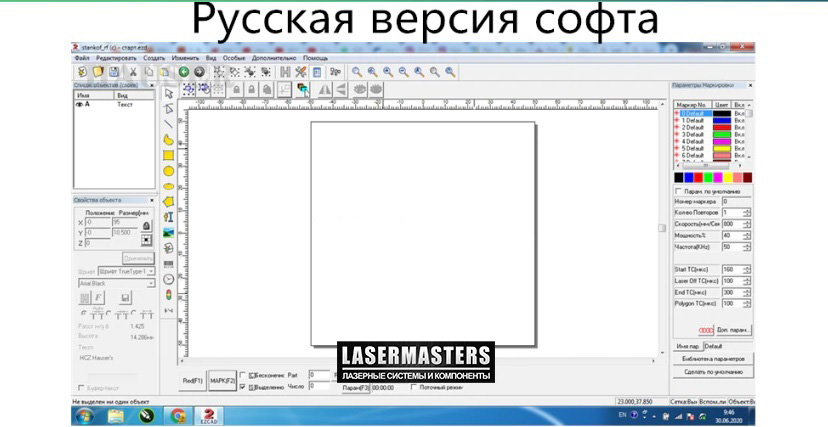Select the Pick arrow tool

(x=169, y=92)
